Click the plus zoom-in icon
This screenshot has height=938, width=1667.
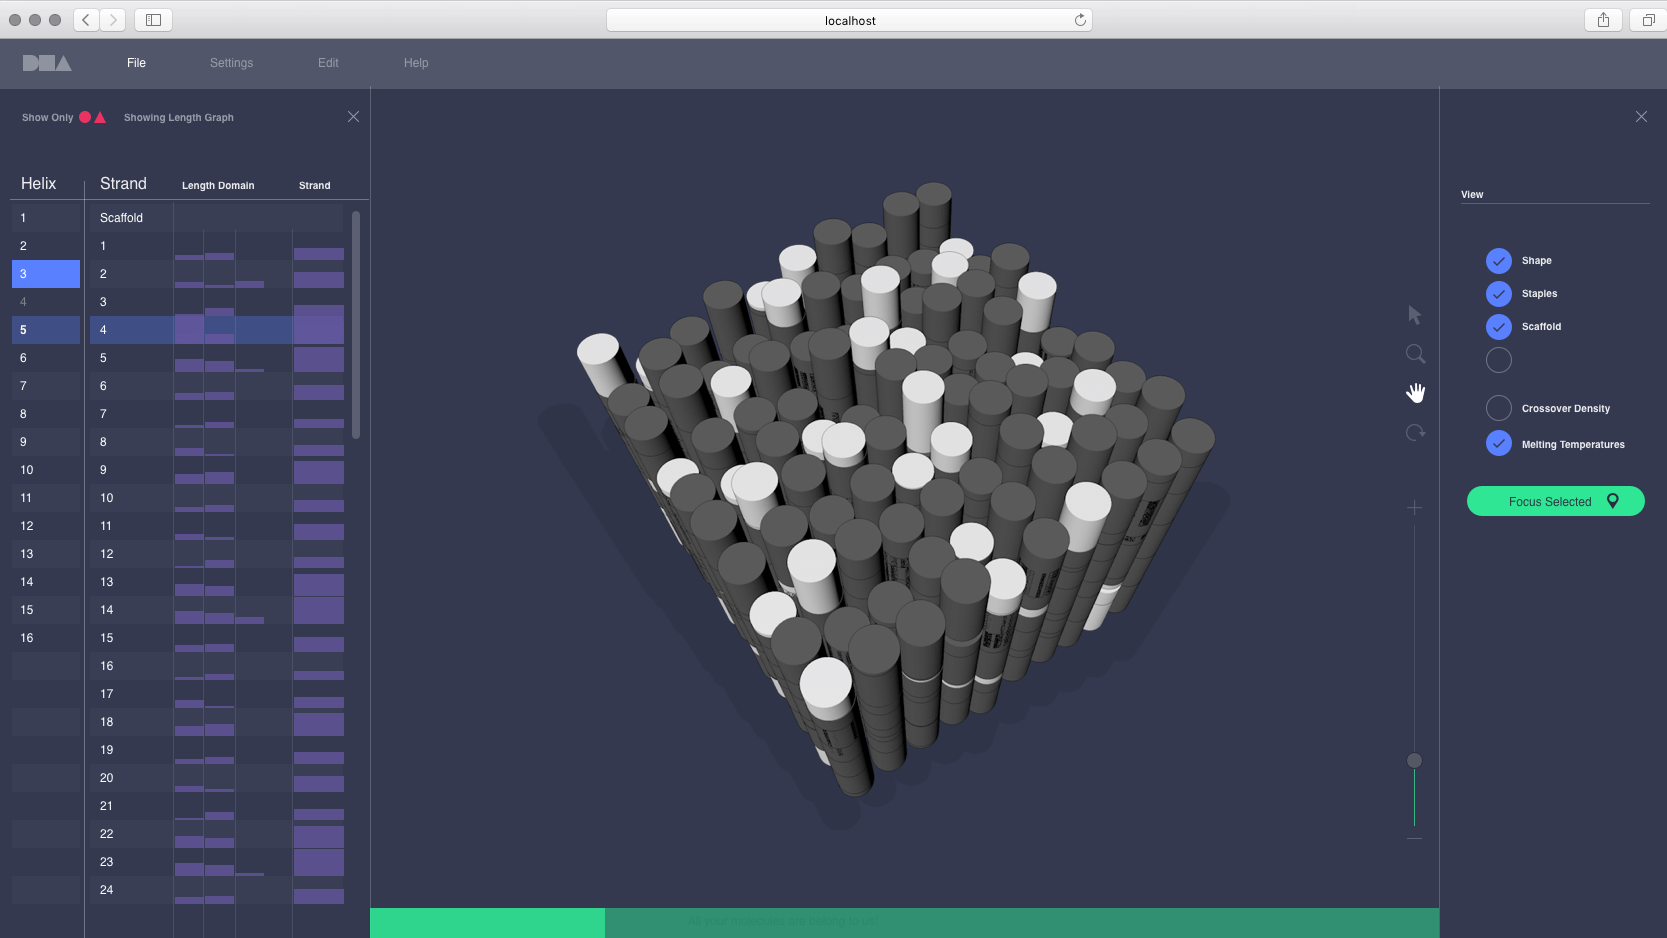(x=1414, y=508)
